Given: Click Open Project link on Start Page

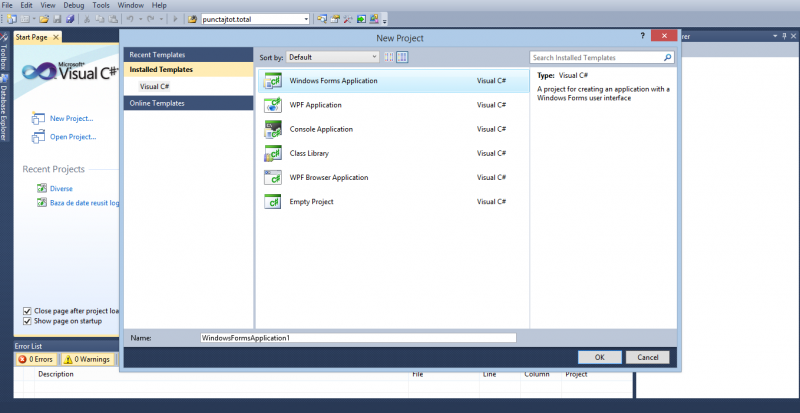Looking at the screenshot, I should coord(73,137).
